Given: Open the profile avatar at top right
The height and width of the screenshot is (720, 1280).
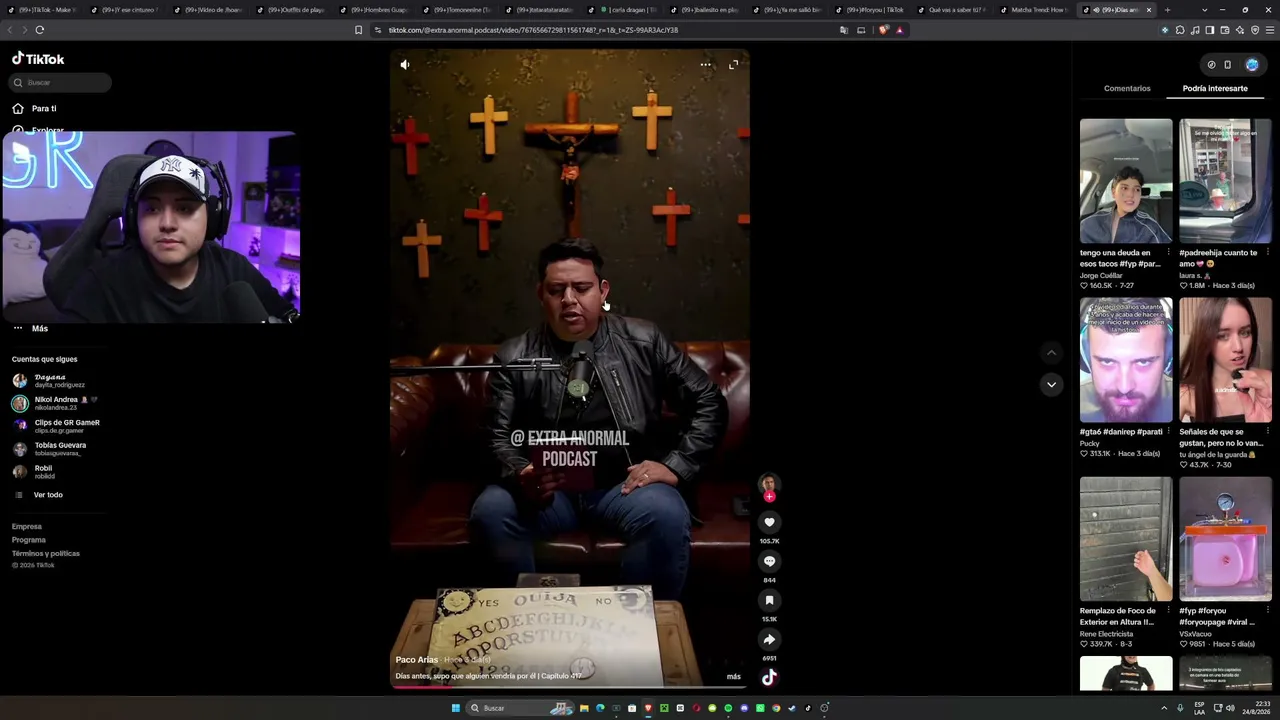Looking at the screenshot, I should (1252, 65).
